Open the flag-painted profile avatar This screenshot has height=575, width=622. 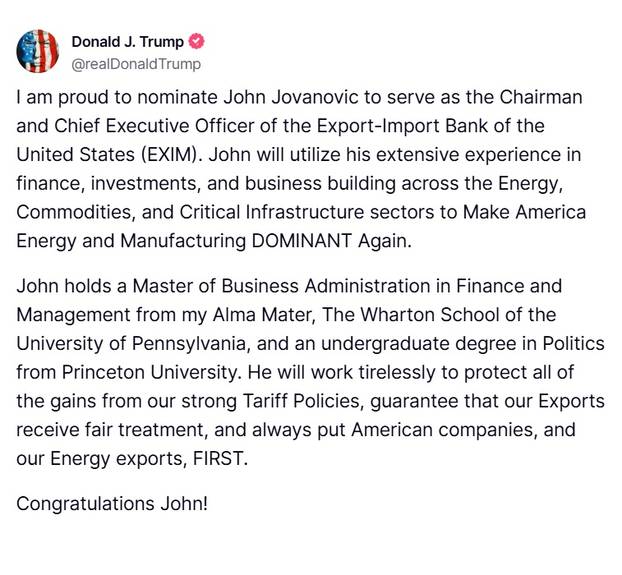pyautogui.click(x=37, y=51)
